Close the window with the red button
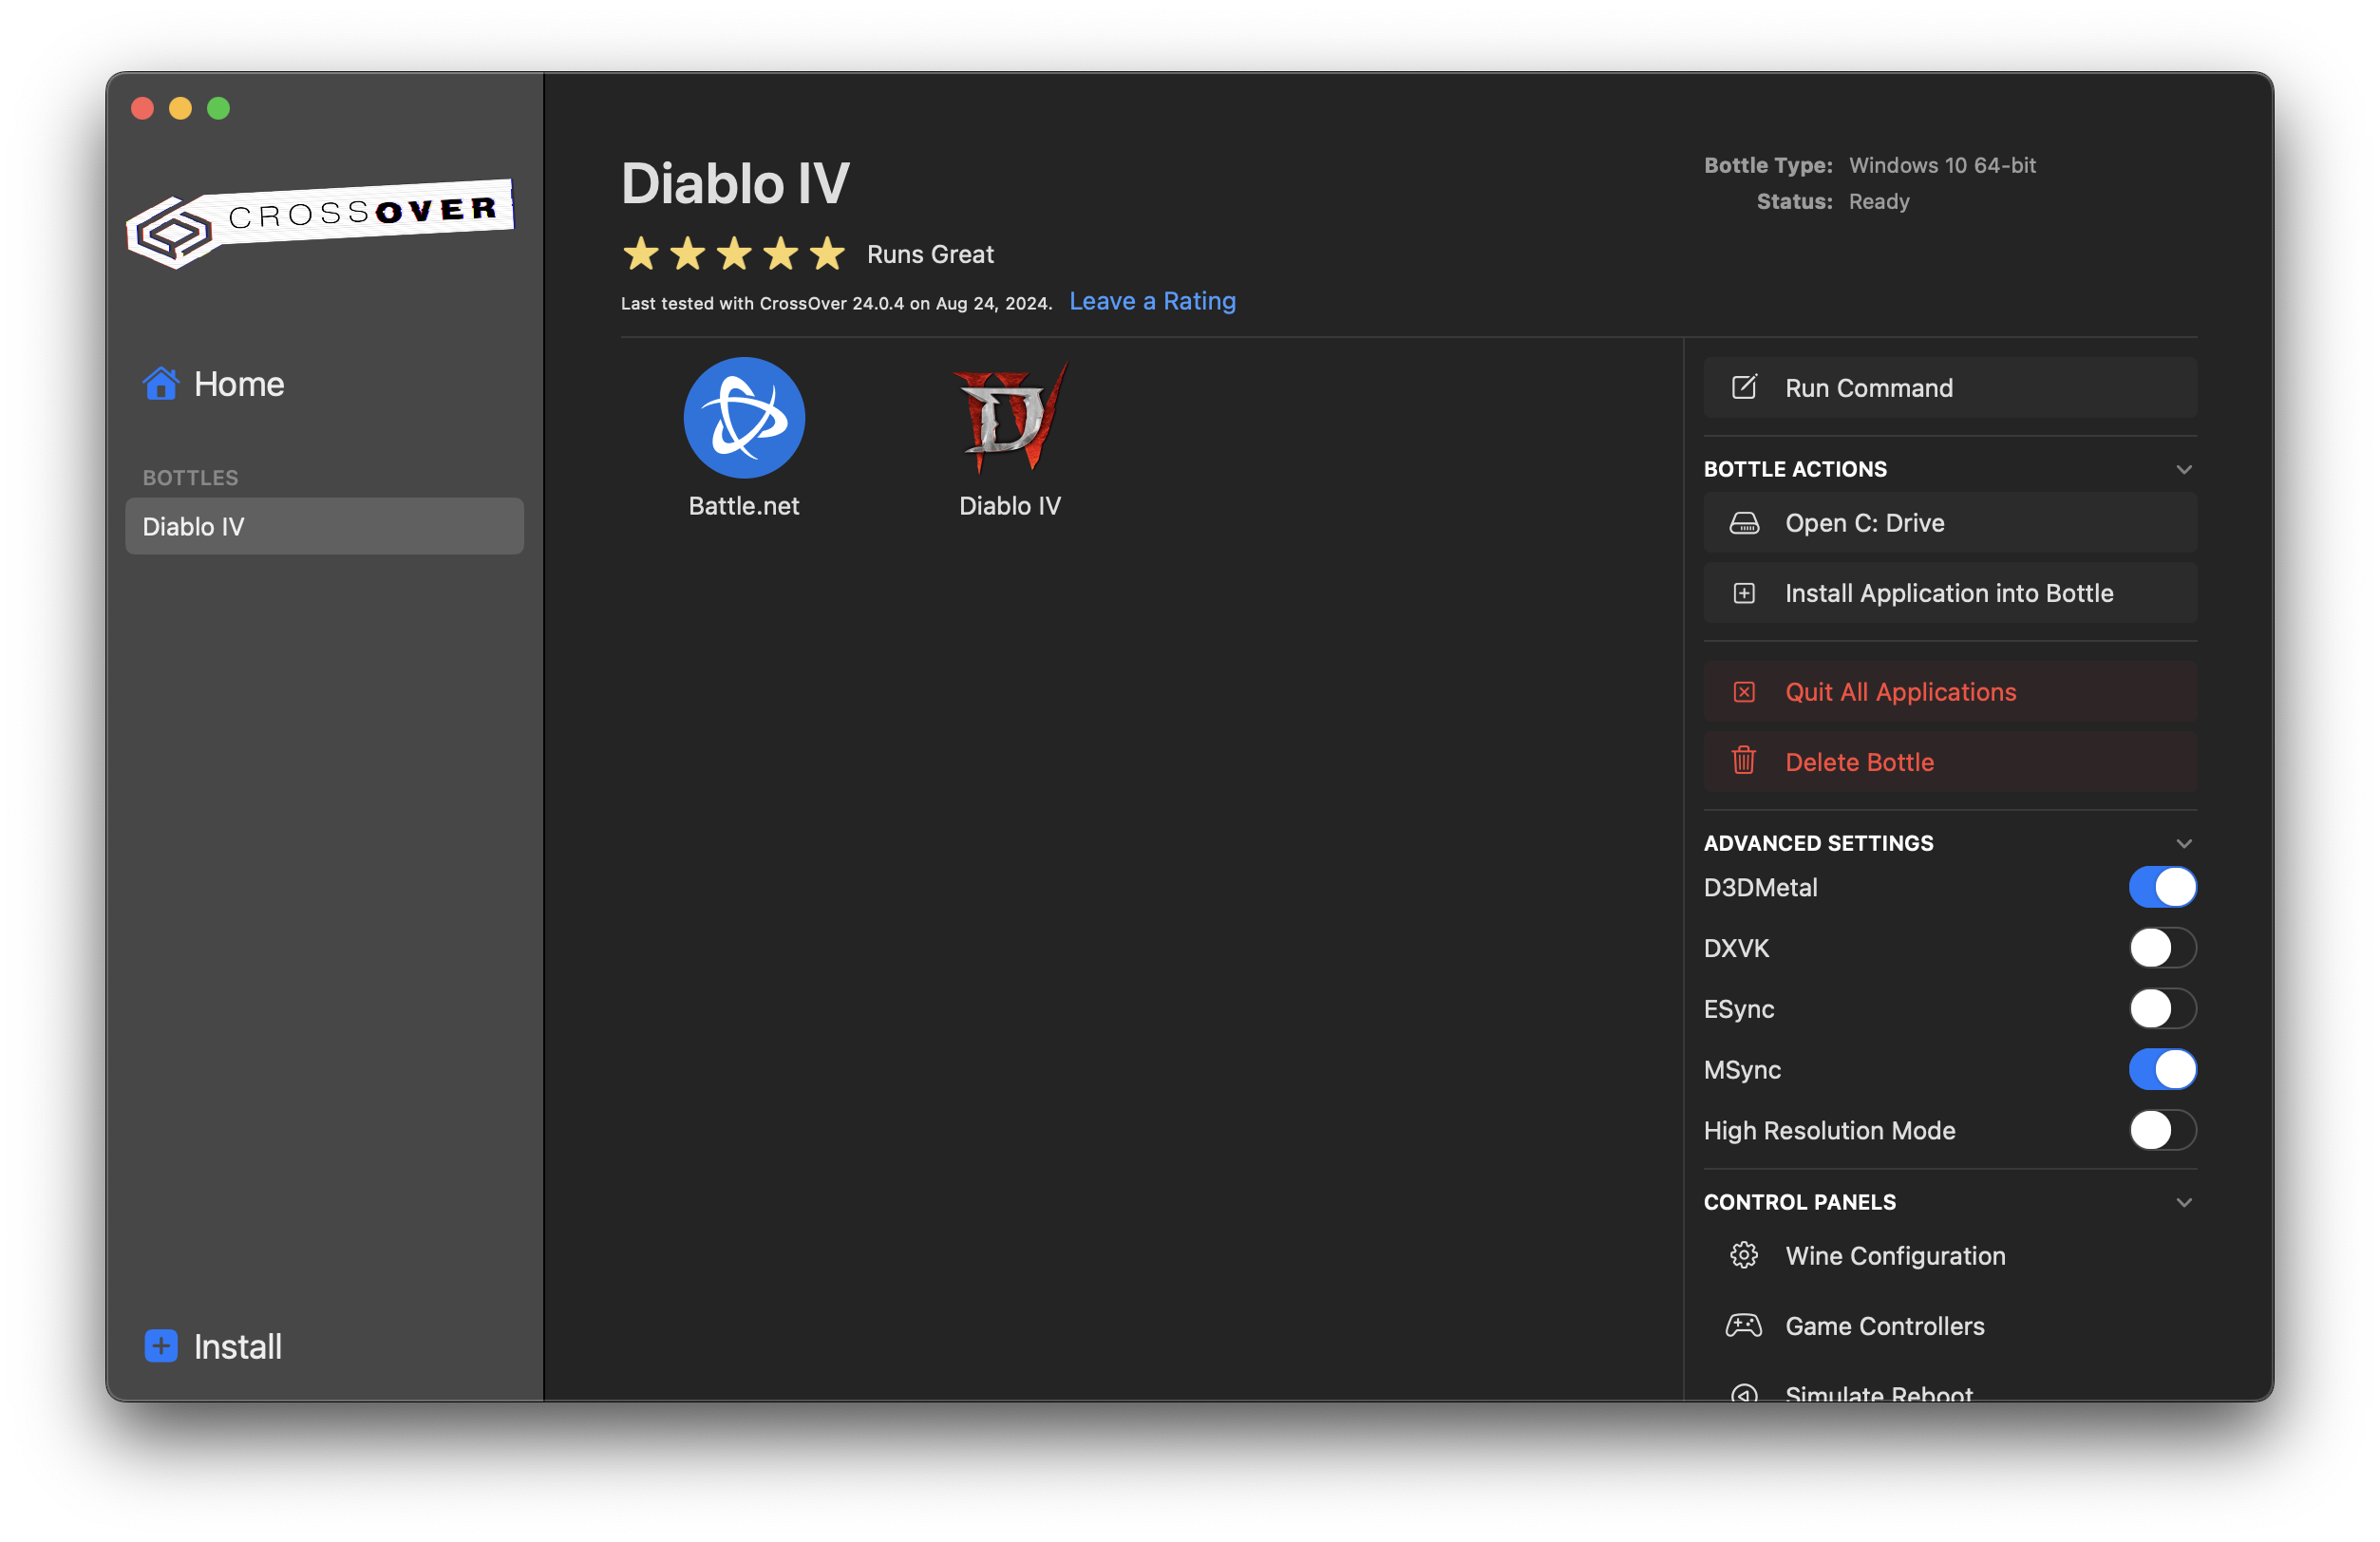Screen dimensions: 2380x1542 point(142,108)
